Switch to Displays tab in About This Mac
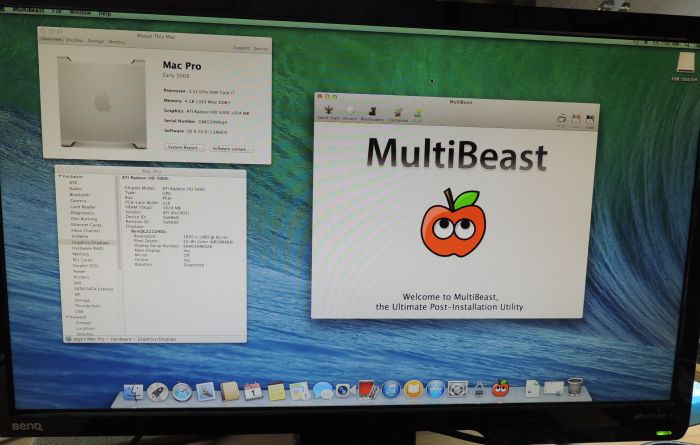The width and height of the screenshot is (700, 445). [x=75, y=40]
